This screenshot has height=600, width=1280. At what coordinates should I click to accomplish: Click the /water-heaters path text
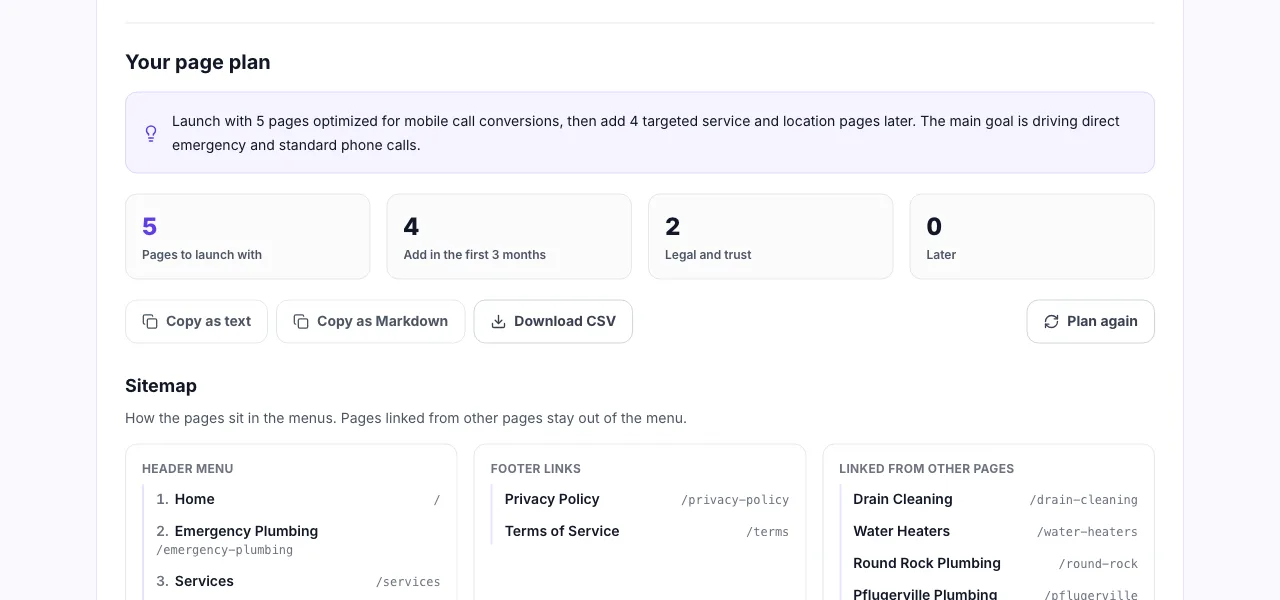[x=1088, y=532]
